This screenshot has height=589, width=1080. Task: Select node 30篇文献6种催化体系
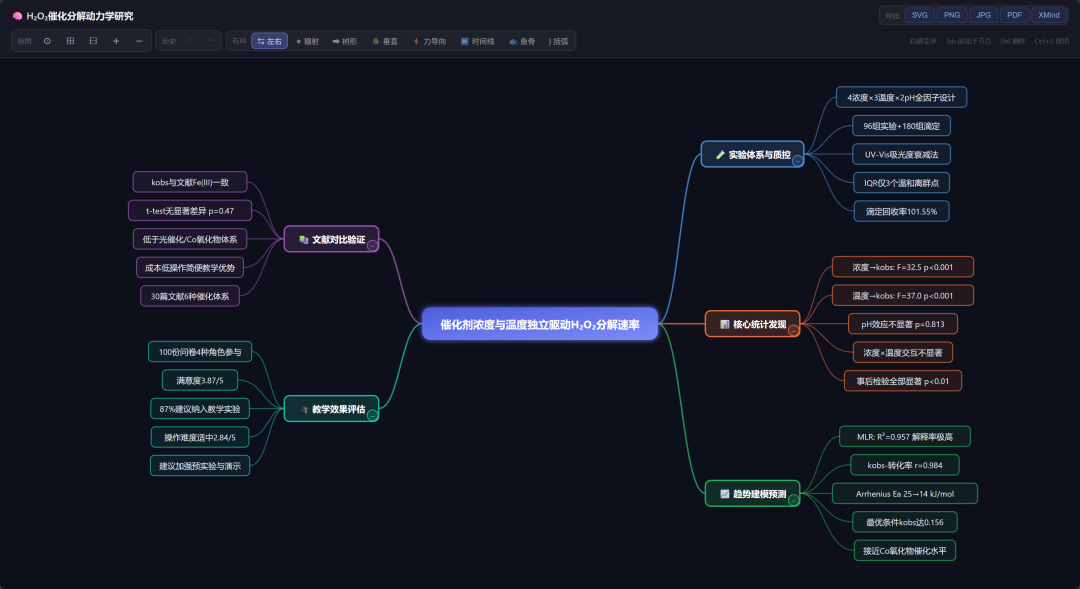tap(190, 296)
